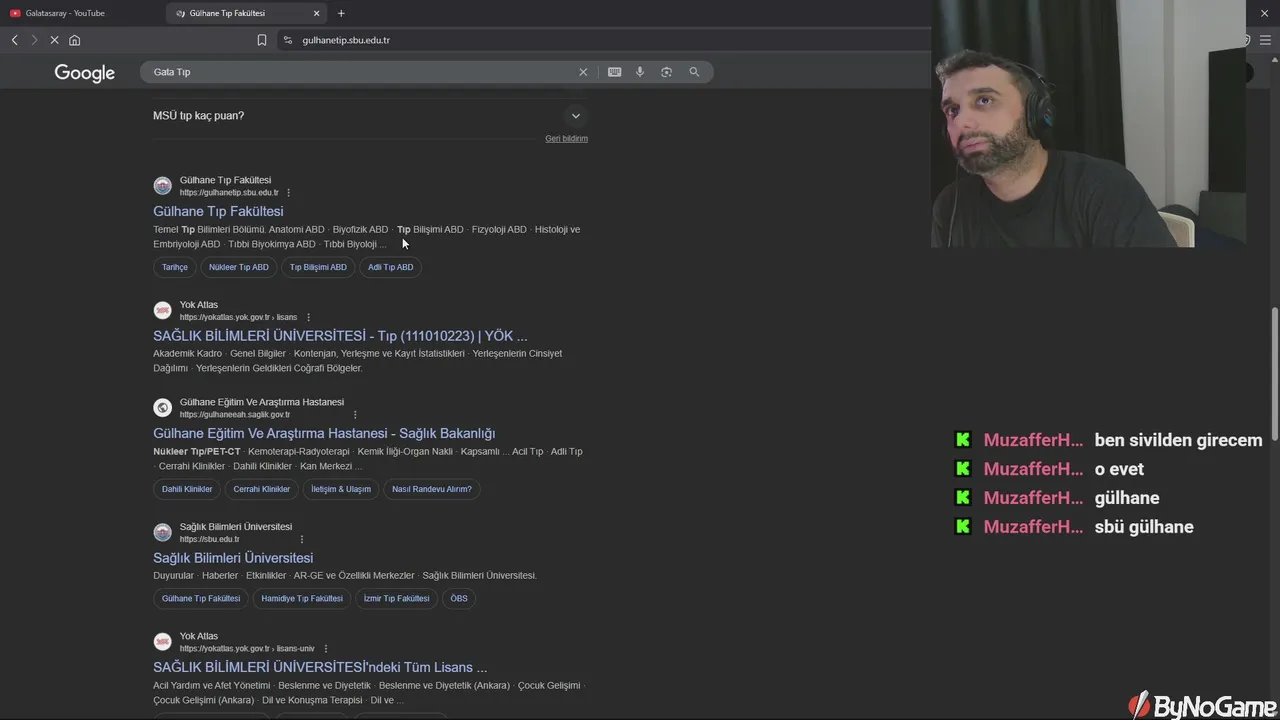Image resolution: width=1280 pixels, height=720 pixels.
Task: Open the Tarihçe sitelink chip
Action: tap(175, 267)
